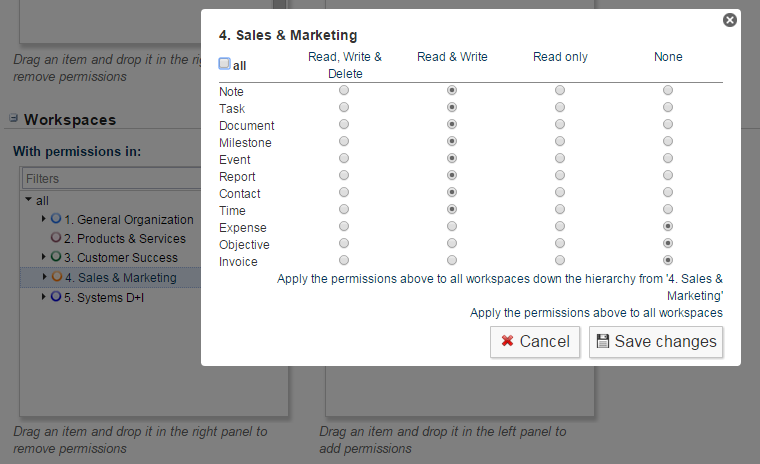This screenshot has height=464, width=760.
Task: Collapse the Workspaces section toggle icon
Action: [x=14, y=118]
